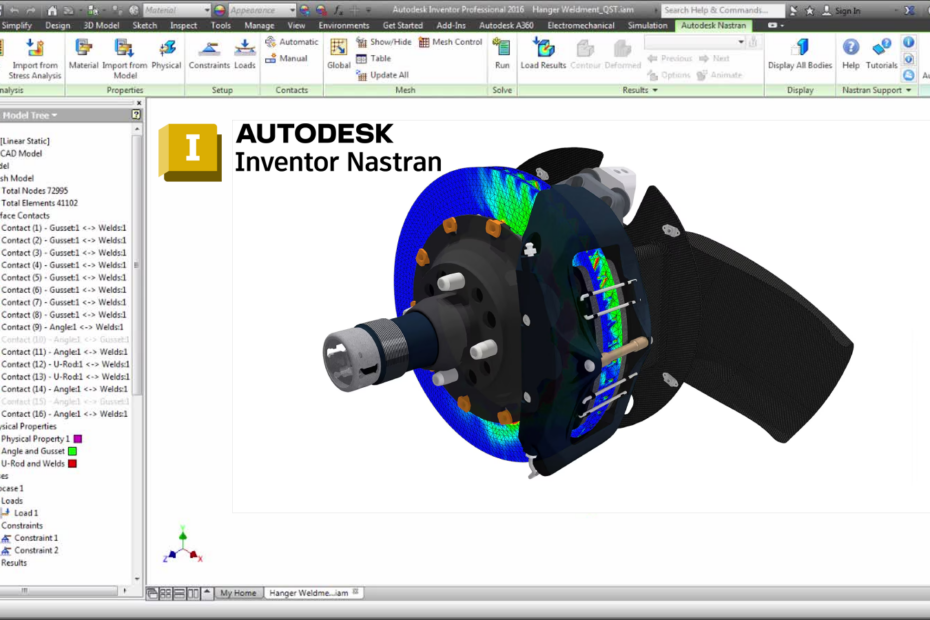Click the Manual contacts icon
Viewport: 930px width, 620px height.
(x=270, y=58)
